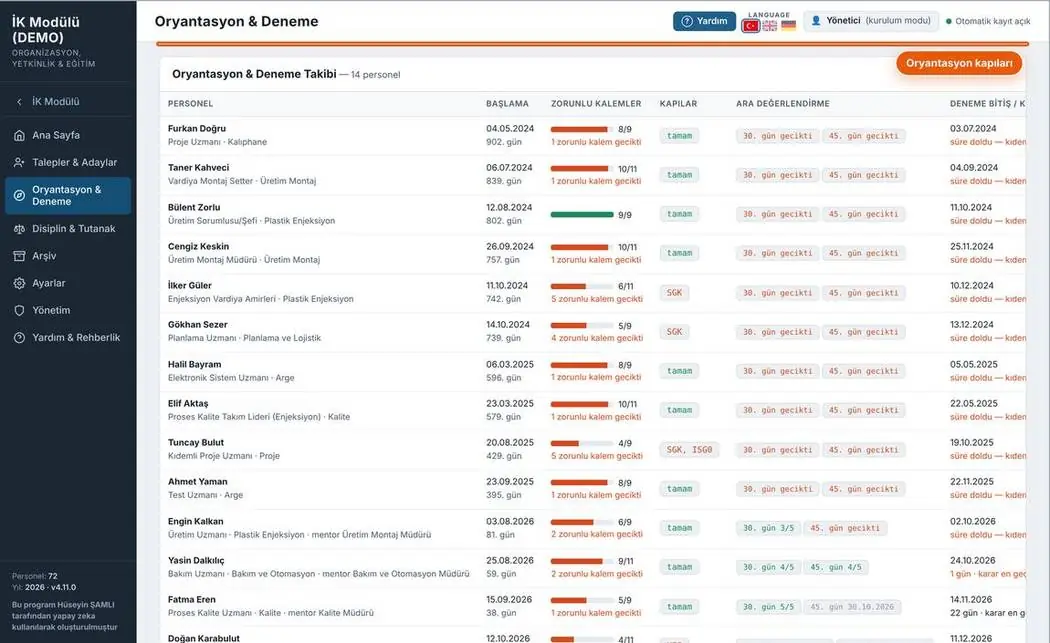Click the "30. gün 3/5" badge for Engin Kalkan
This screenshot has width=1050, height=643.
768,528
